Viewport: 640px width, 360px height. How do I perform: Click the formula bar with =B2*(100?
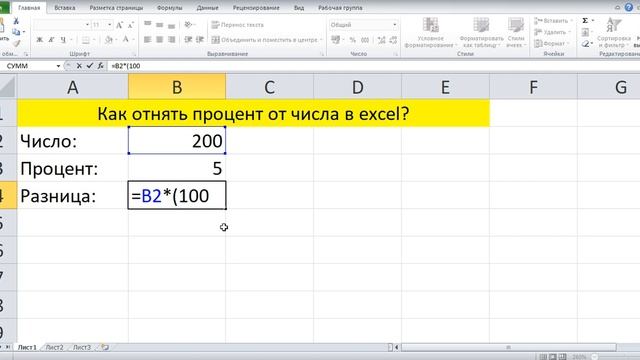pos(373,66)
